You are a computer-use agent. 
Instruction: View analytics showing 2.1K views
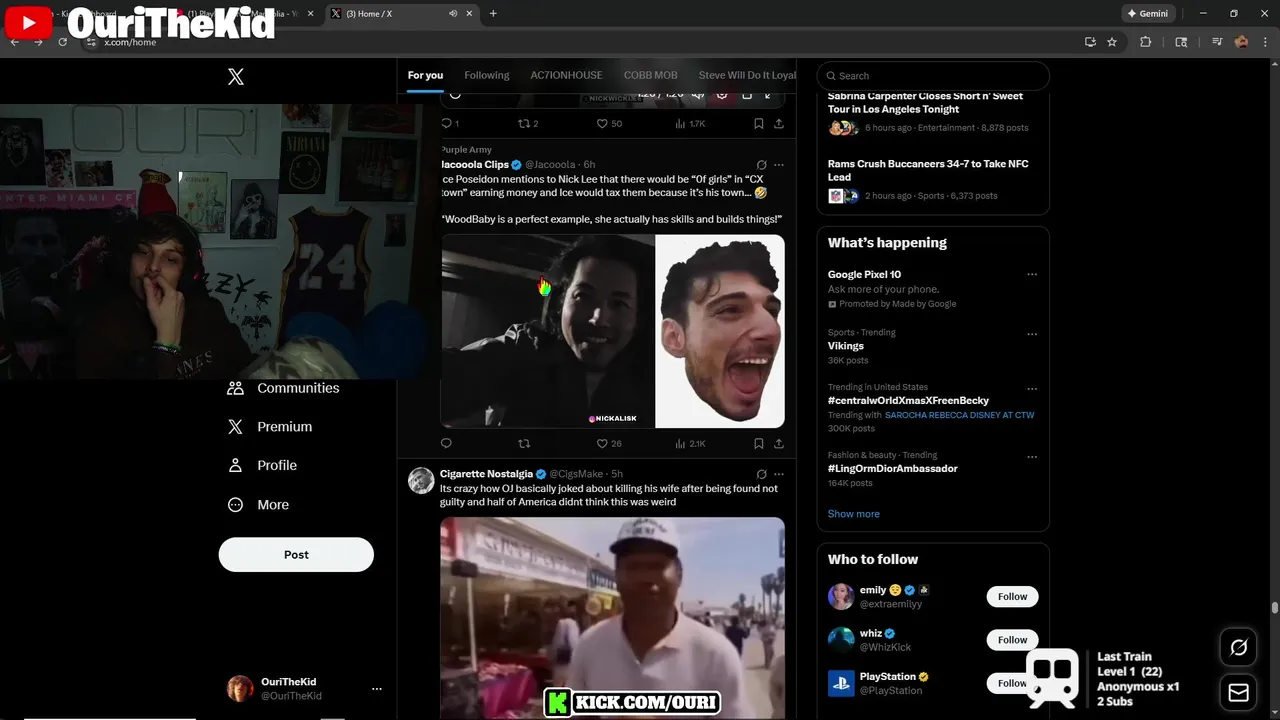(x=690, y=443)
